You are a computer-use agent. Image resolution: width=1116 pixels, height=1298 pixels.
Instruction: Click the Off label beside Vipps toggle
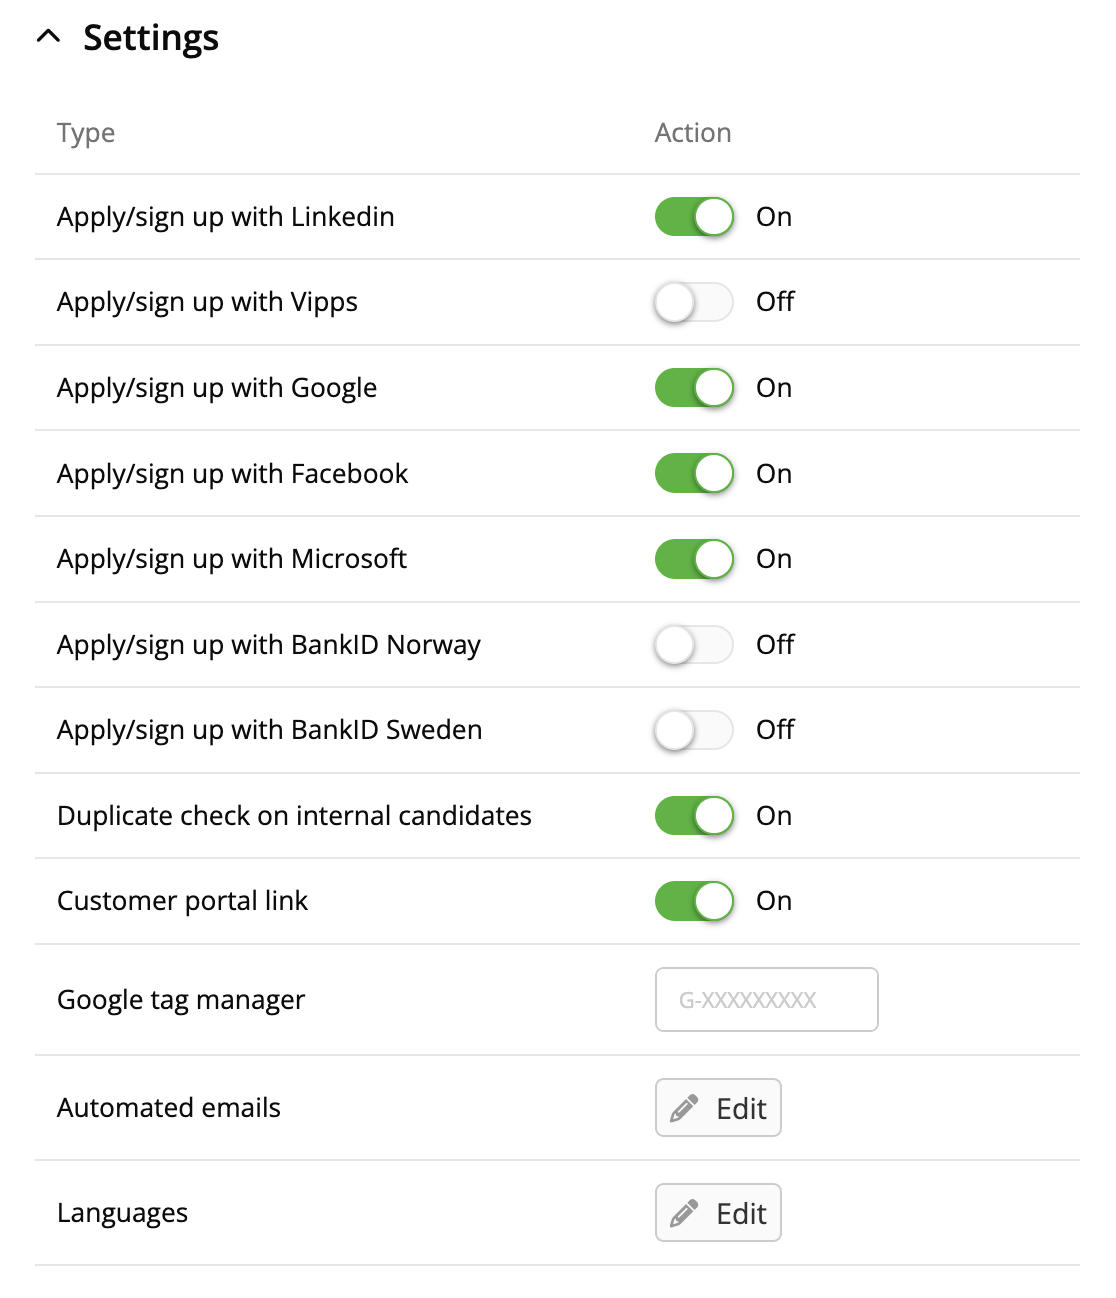(x=775, y=302)
